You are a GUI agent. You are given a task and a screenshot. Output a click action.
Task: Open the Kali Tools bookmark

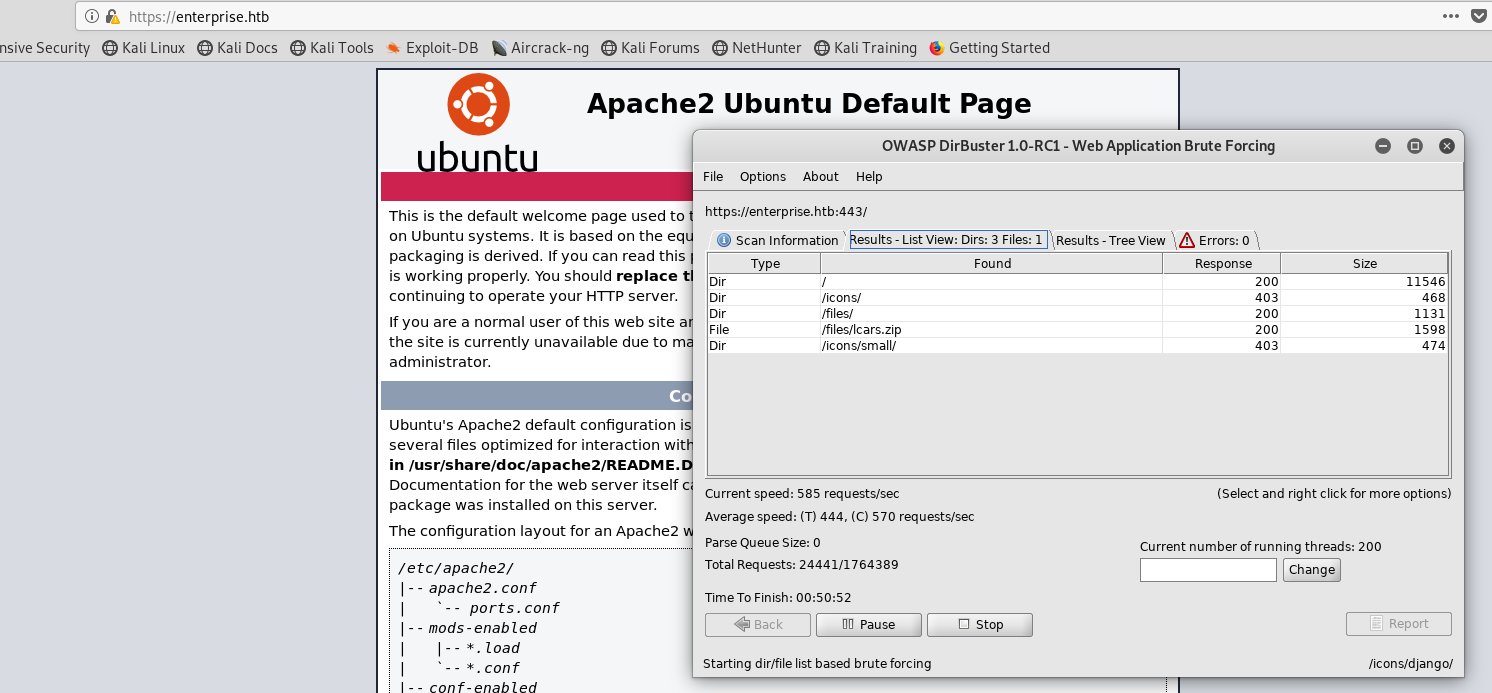tap(332, 48)
